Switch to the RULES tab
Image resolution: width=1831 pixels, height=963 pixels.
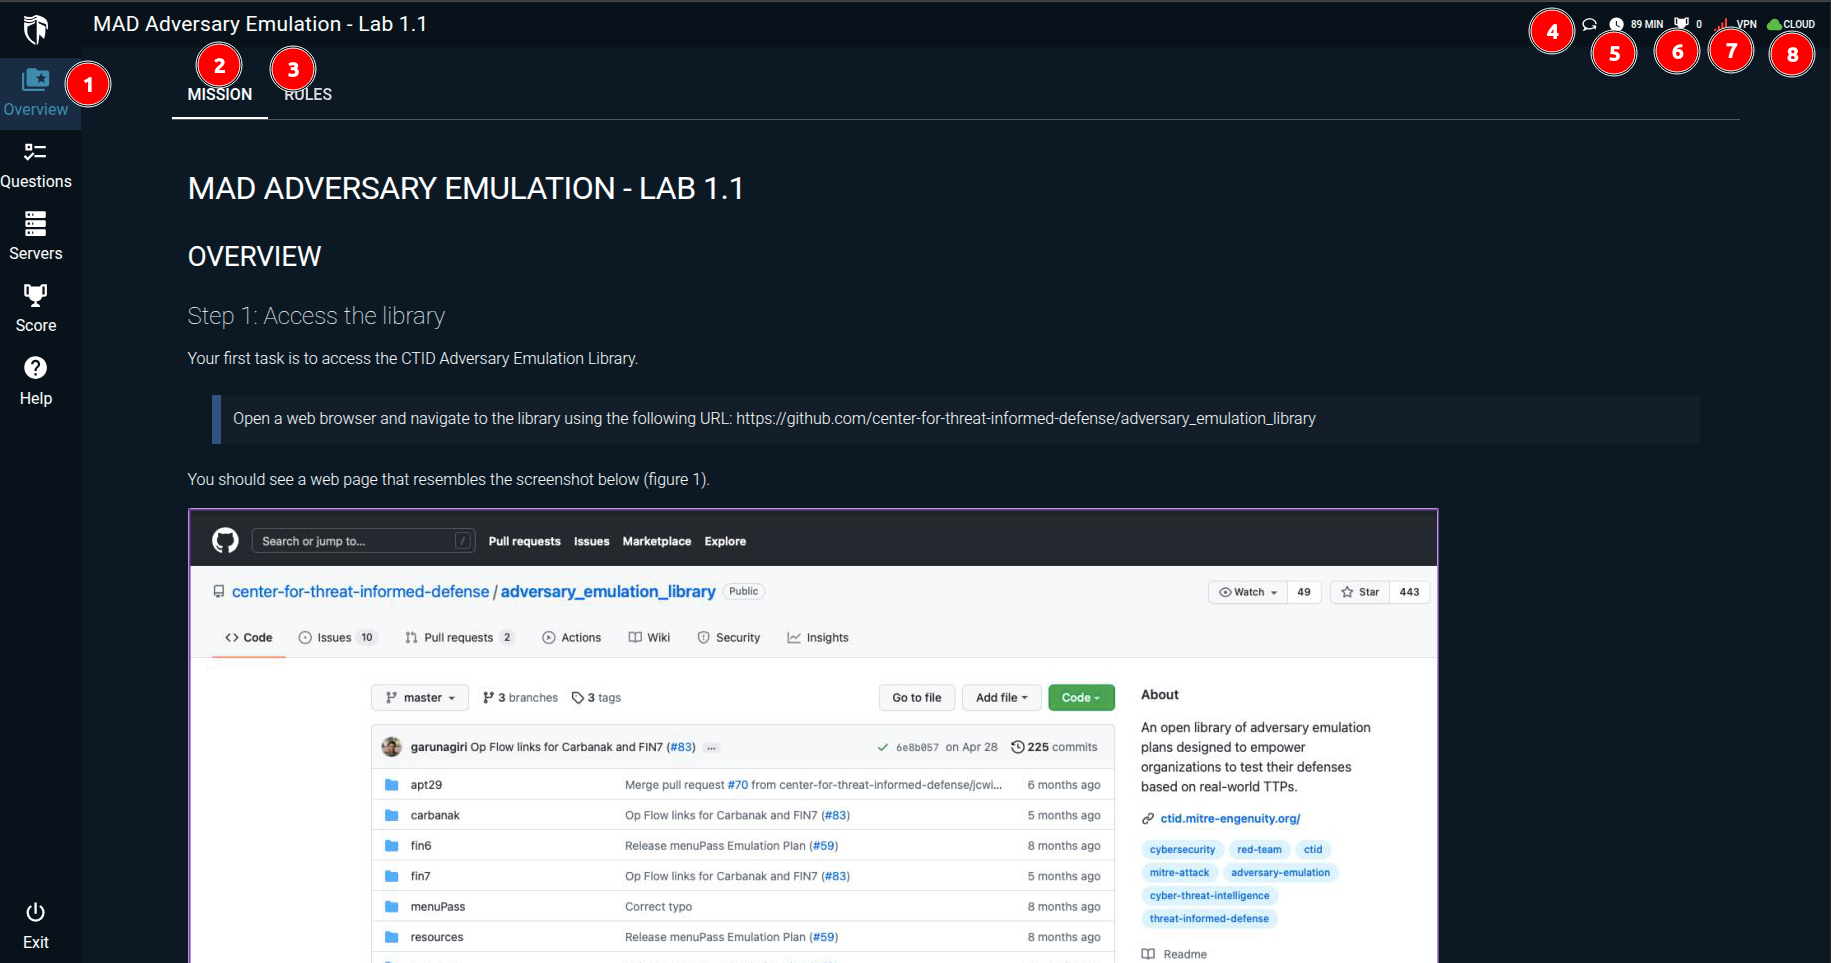pos(308,94)
